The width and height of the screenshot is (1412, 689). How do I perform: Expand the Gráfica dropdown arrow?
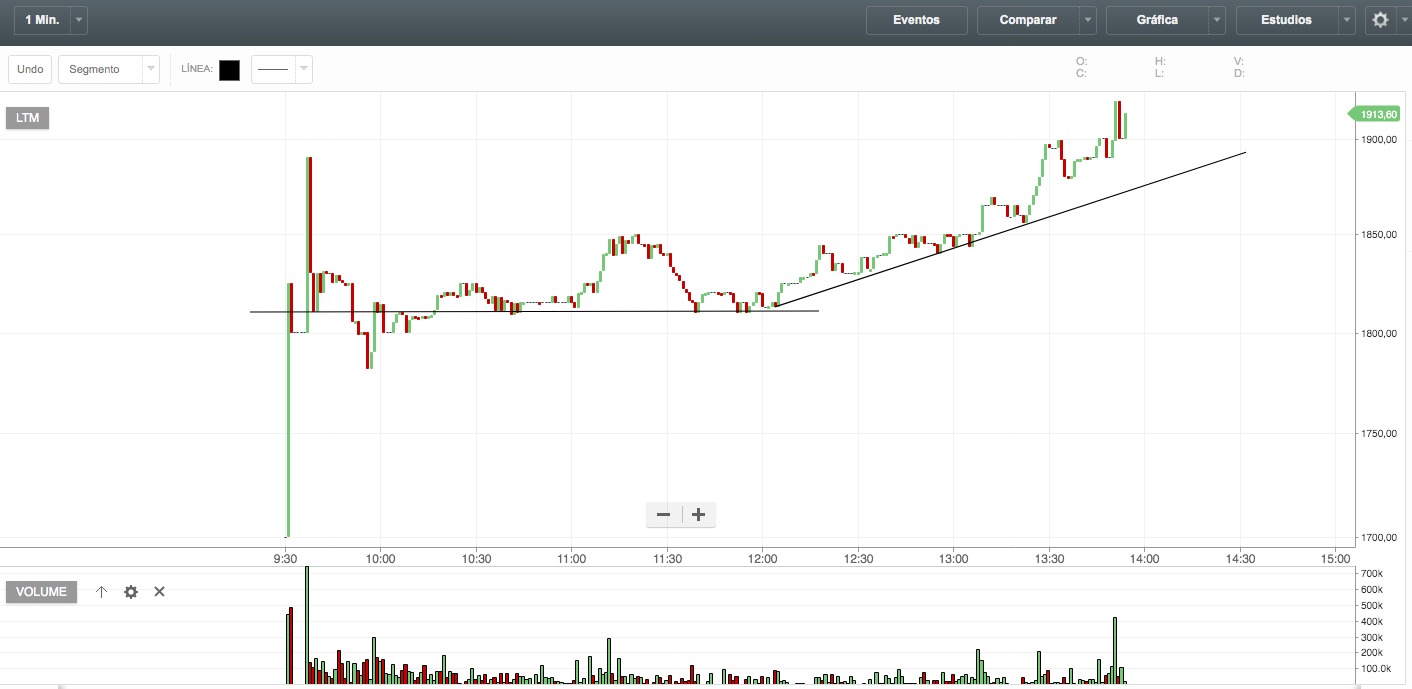tap(1217, 20)
